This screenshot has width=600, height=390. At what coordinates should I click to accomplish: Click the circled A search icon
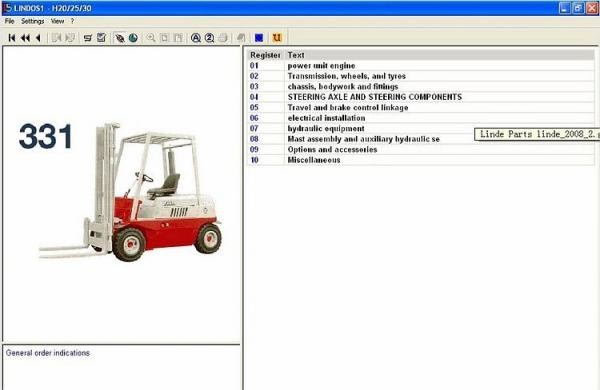pyautogui.click(x=196, y=38)
